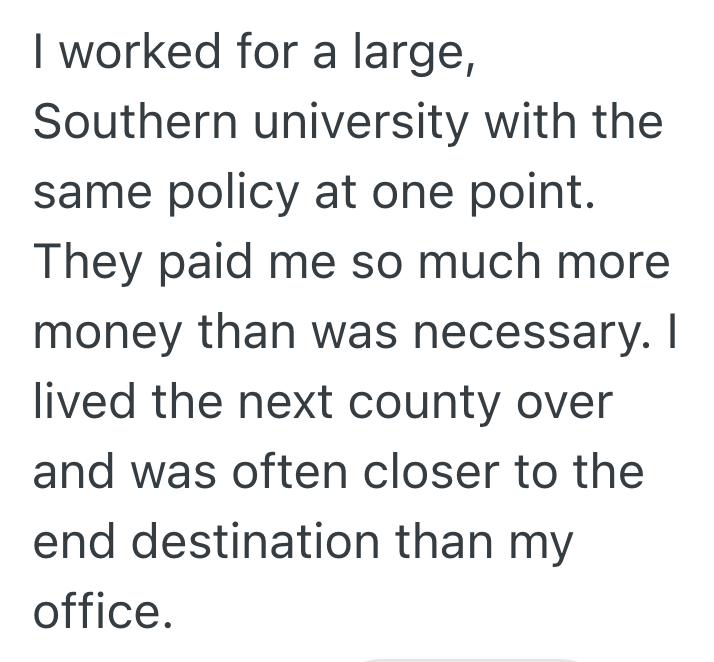
Task: Click the word "end" before destination
Action: [79, 542]
